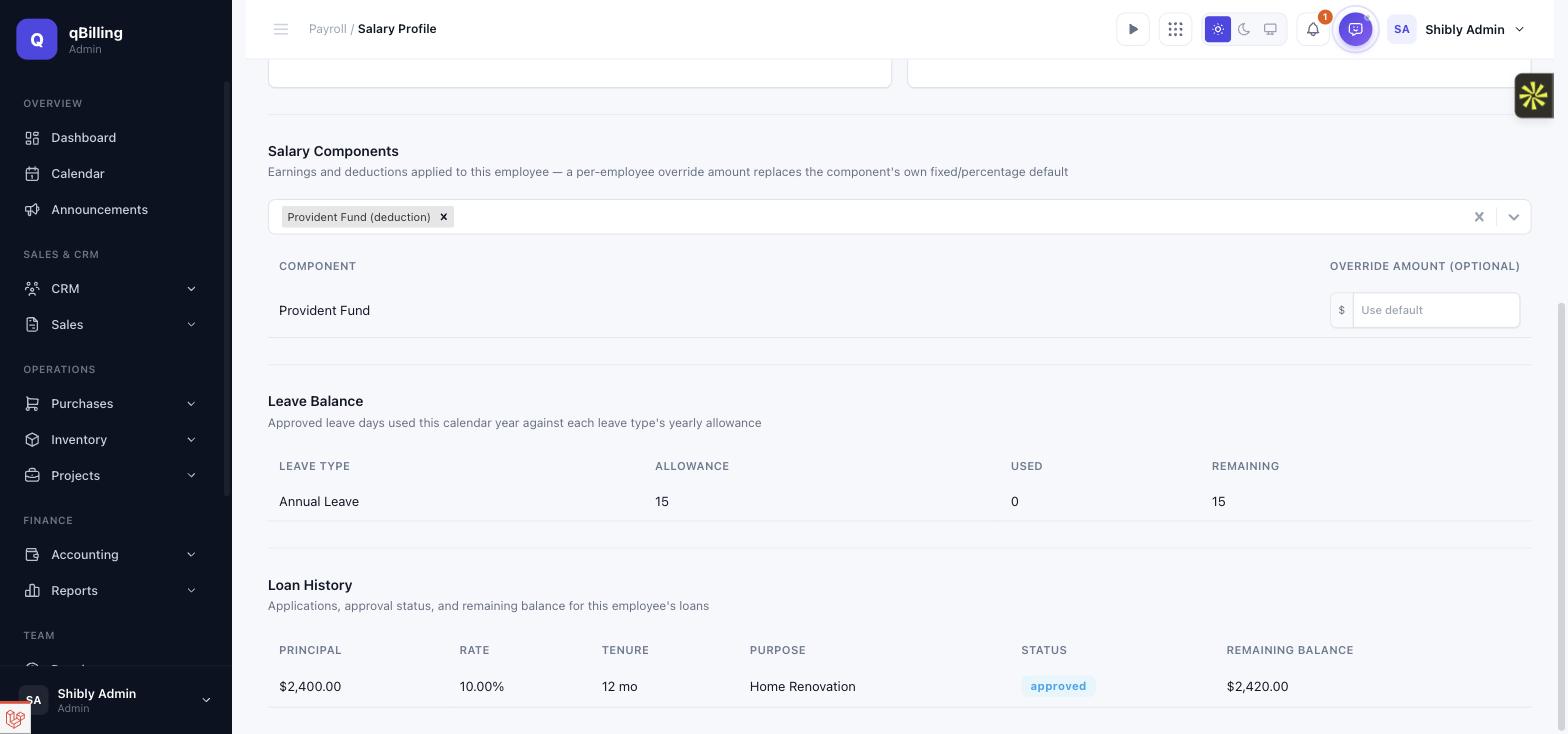1568x734 pixels.
Task: Open the apps grid launcher icon
Action: point(1176,29)
